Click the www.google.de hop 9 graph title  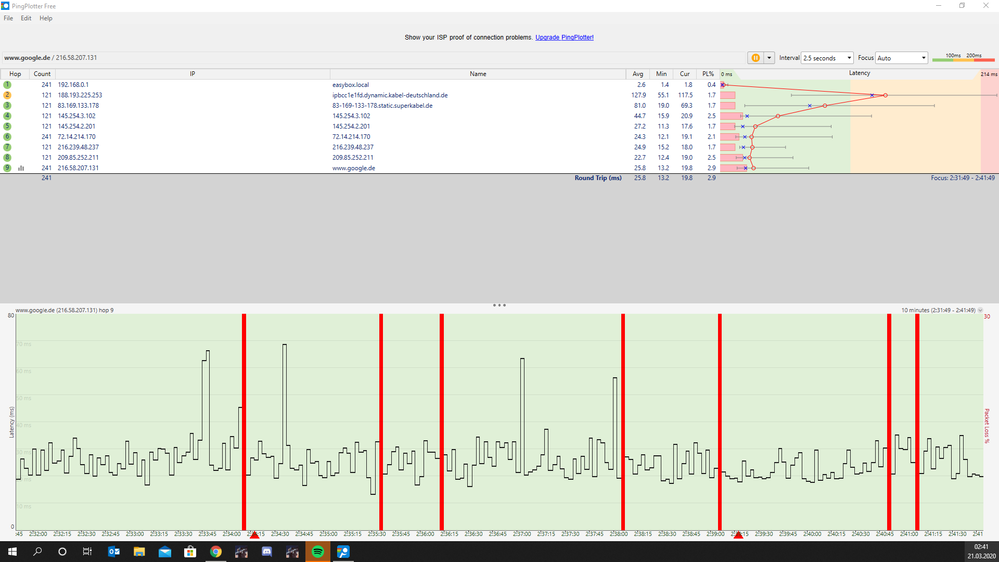64,310
